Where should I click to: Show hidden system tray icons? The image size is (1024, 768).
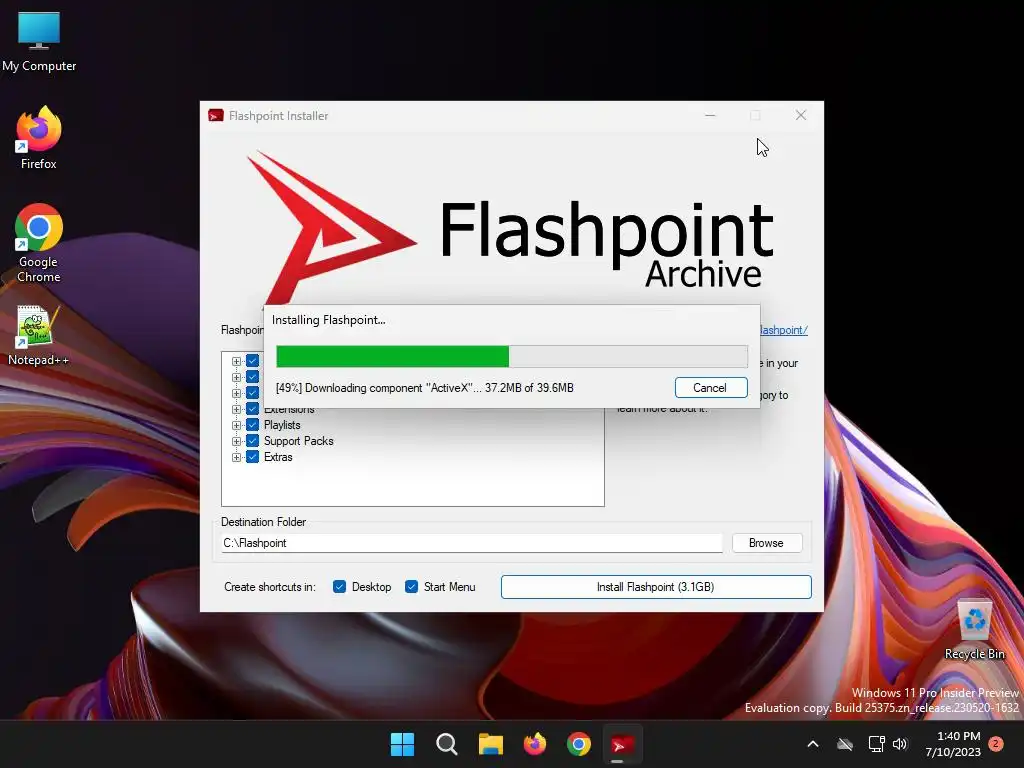pos(813,744)
